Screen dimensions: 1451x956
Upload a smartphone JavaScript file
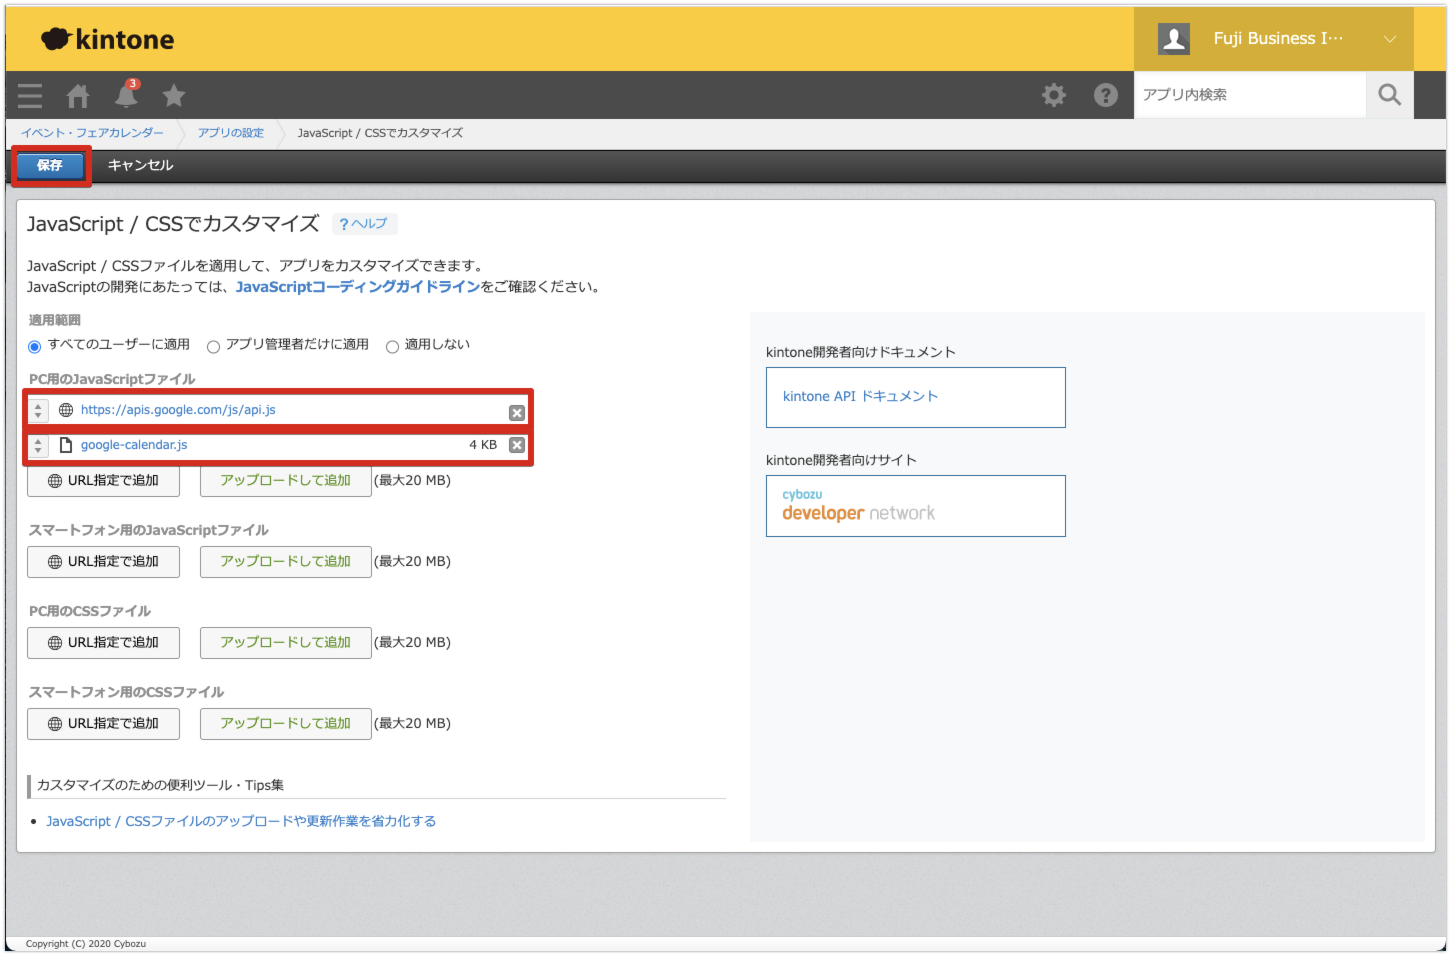pyautogui.click(x=286, y=562)
